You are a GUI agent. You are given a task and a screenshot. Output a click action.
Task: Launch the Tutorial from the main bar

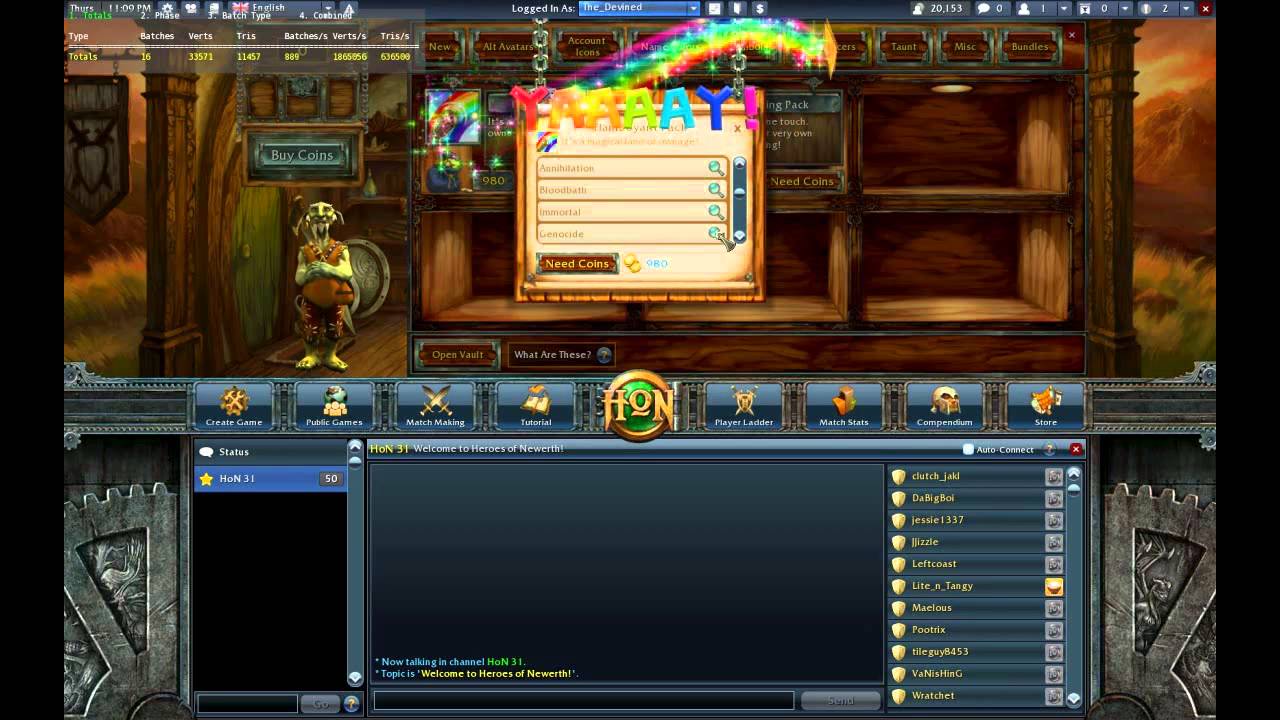click(x=536, y=406)
